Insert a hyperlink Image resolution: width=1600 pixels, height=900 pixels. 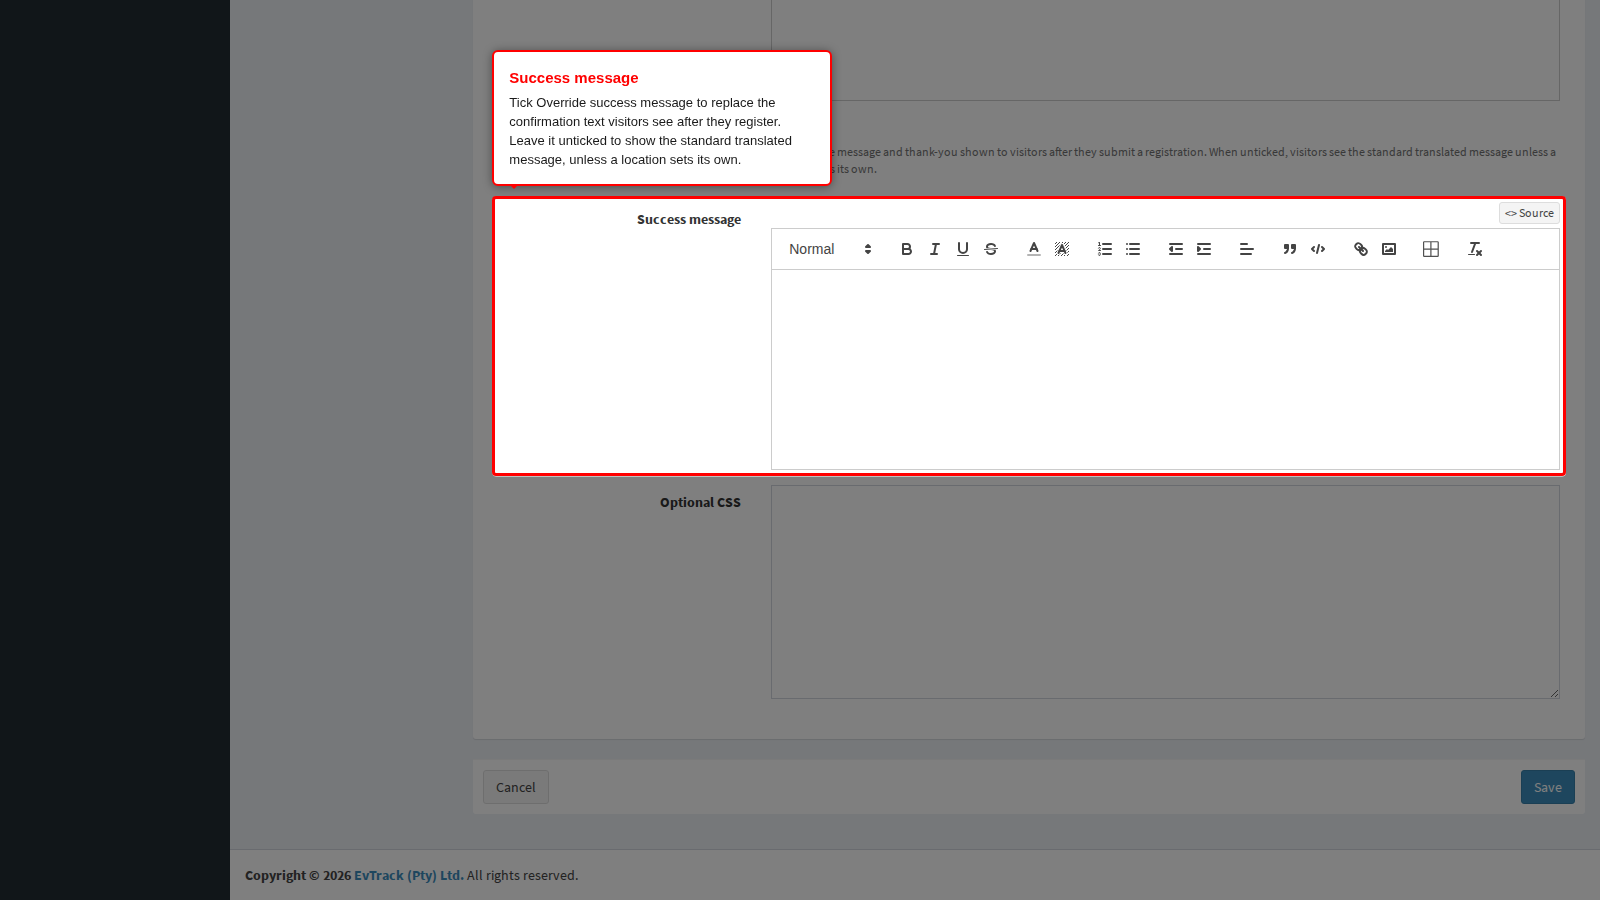pos(1360,249)
